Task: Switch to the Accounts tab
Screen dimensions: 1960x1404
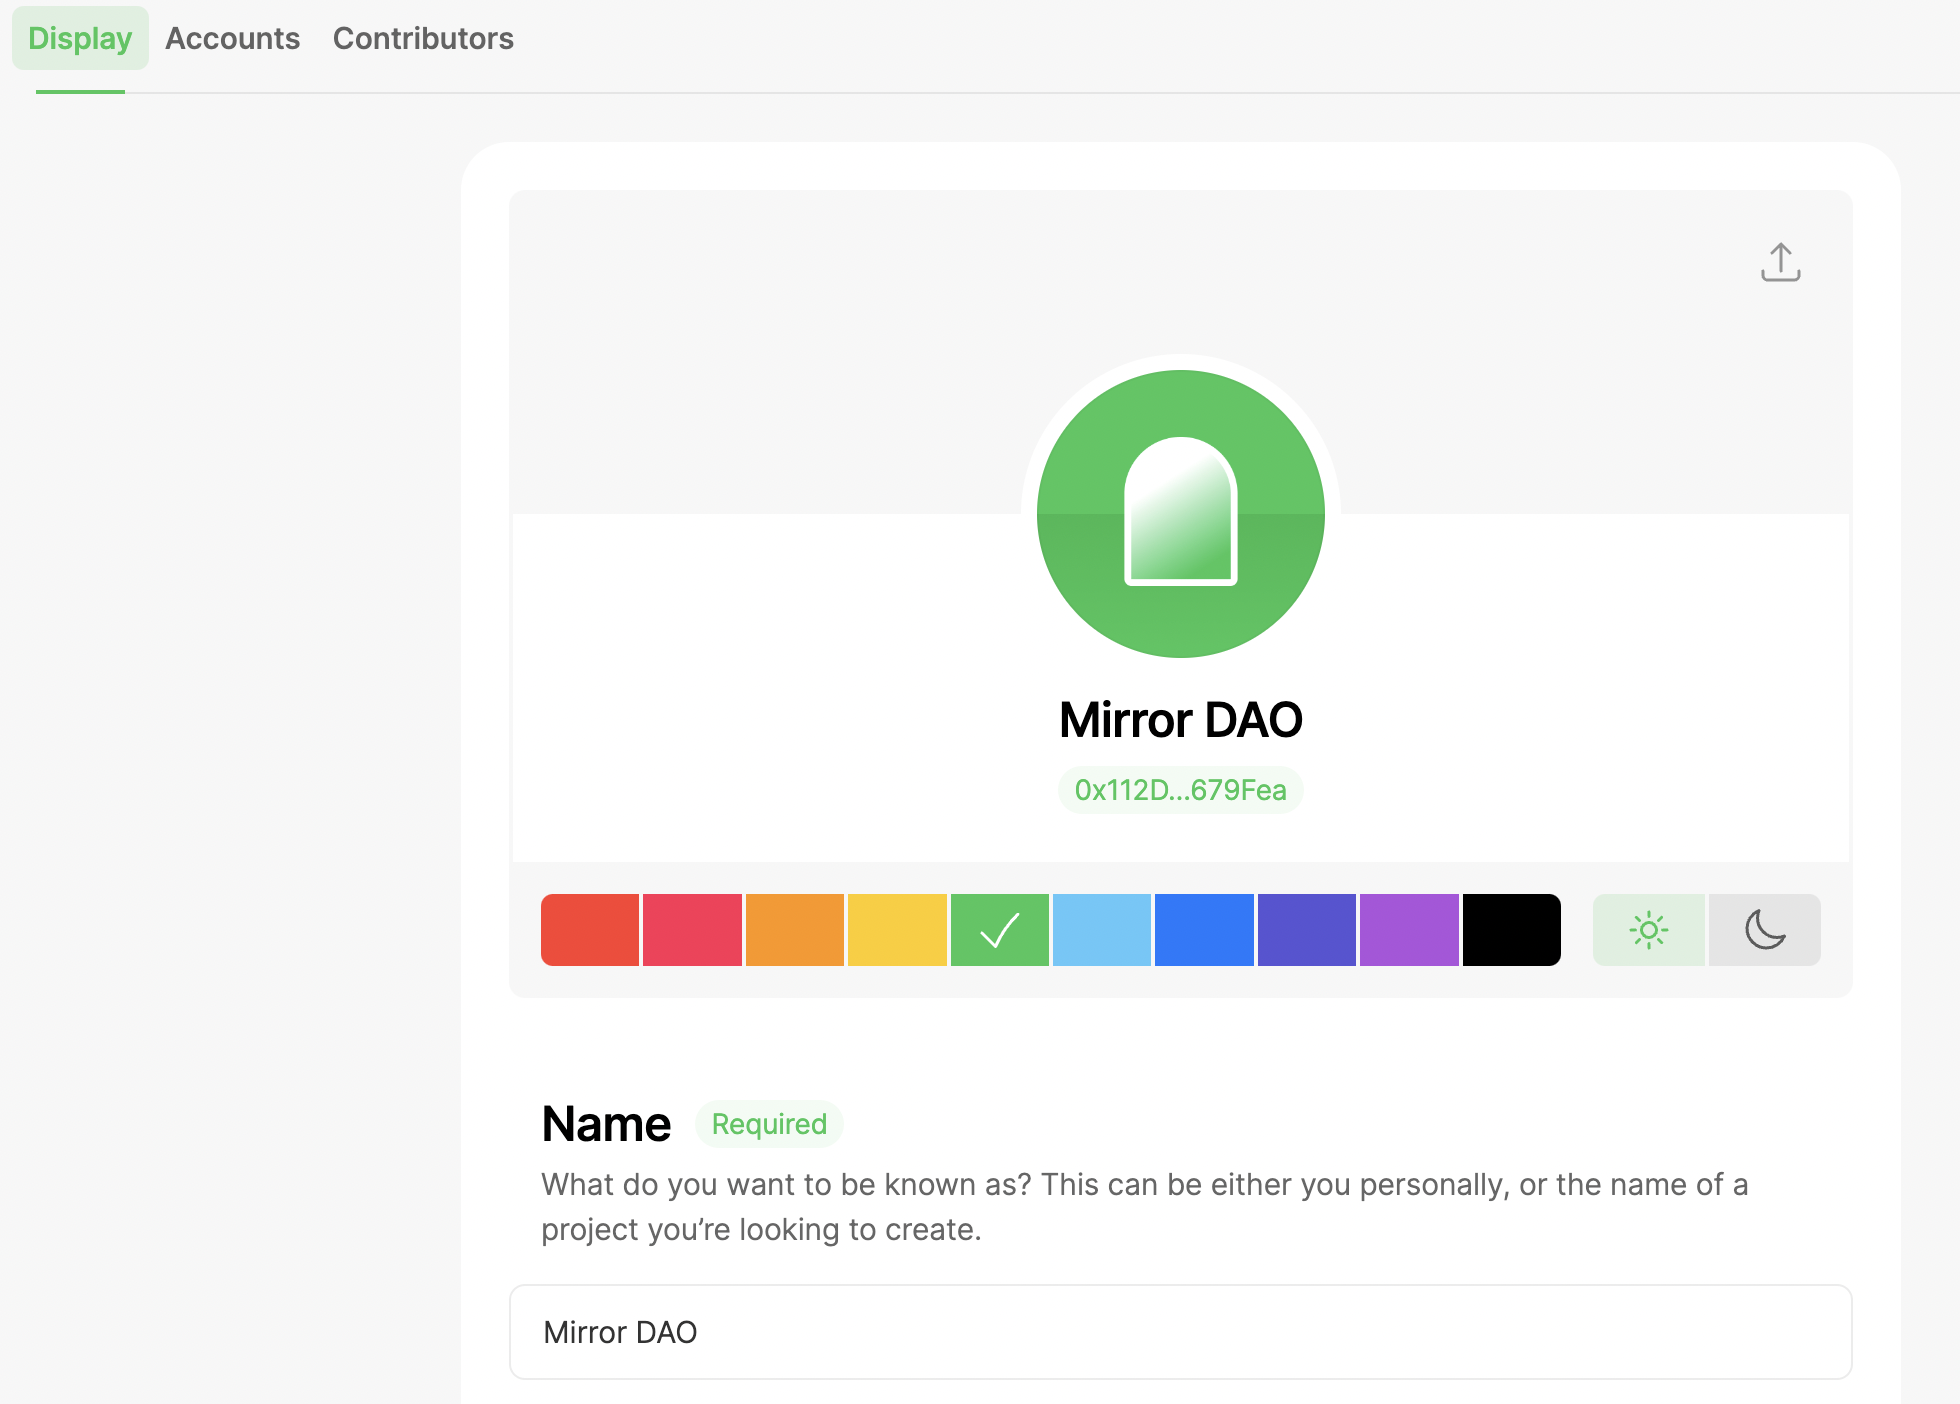Action: [x=232, y=38]
